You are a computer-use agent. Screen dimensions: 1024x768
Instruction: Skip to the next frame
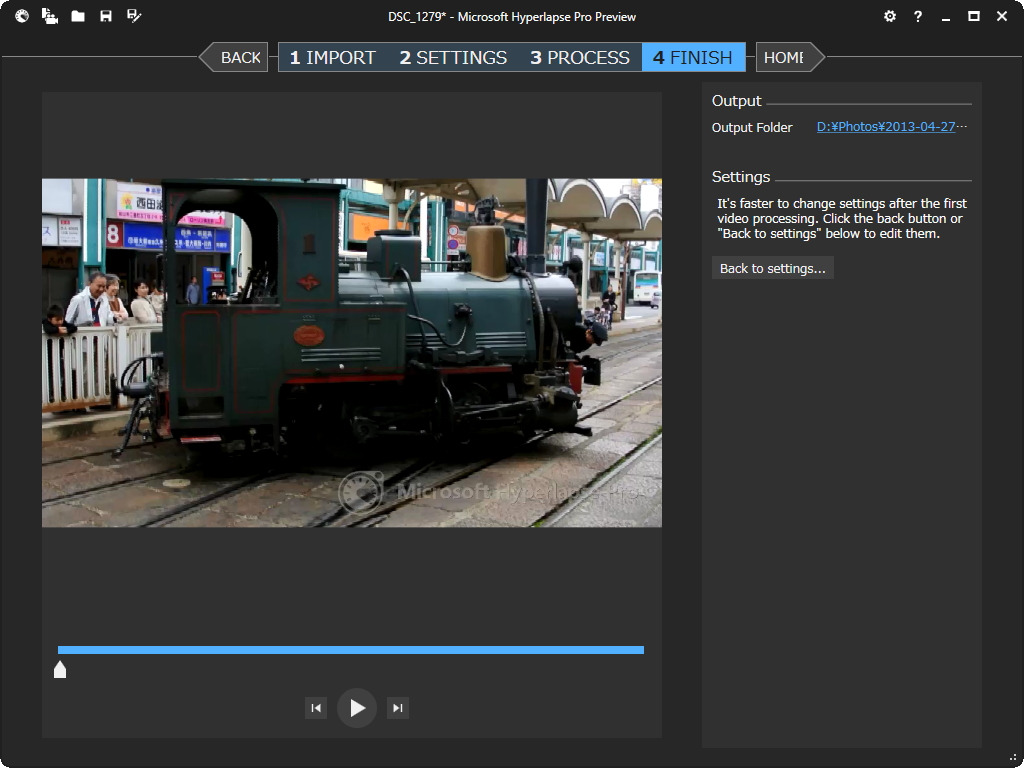tap(398, 708)
